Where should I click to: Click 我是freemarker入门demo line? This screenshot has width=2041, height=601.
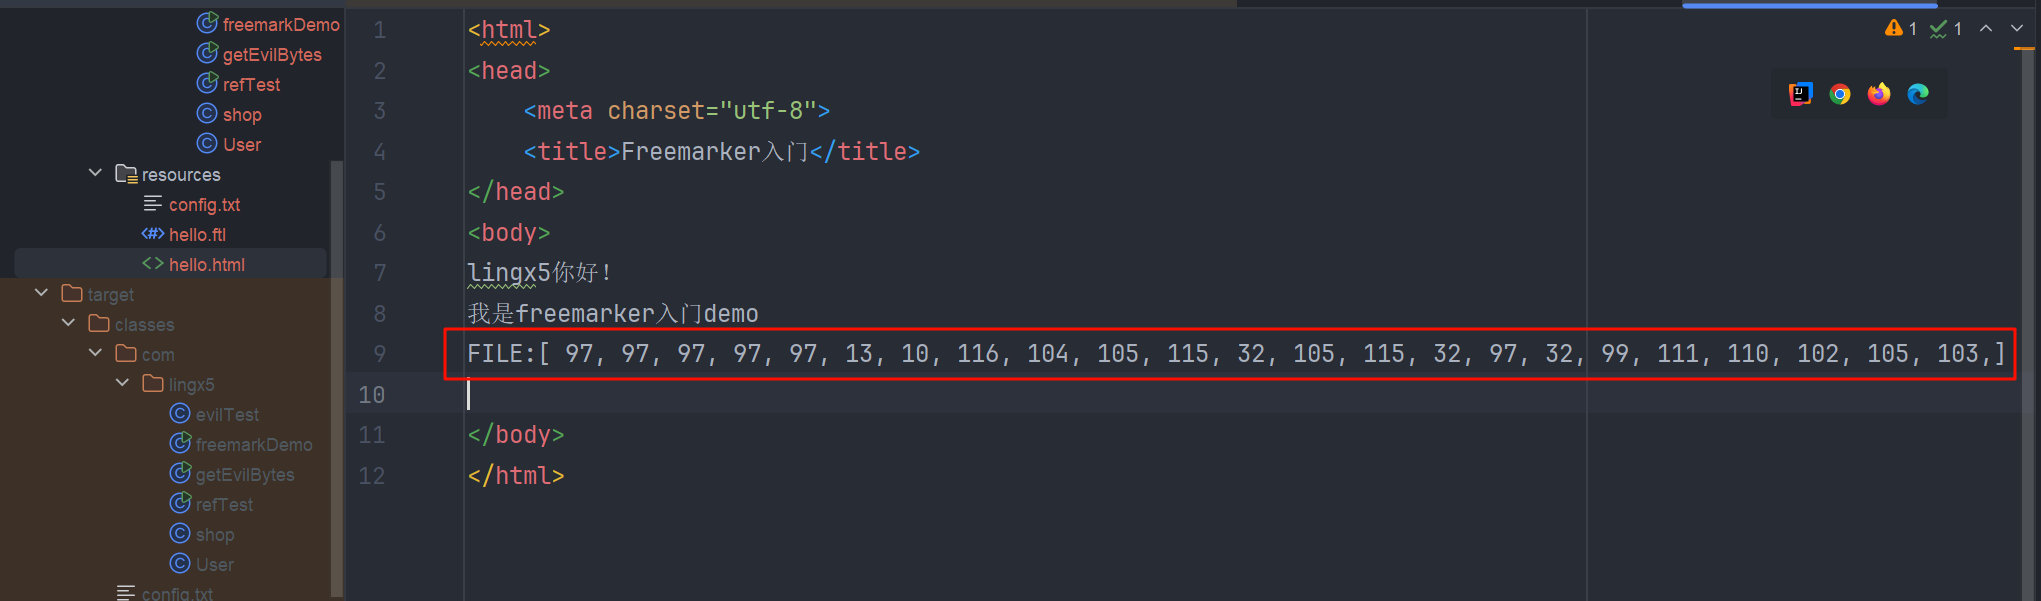[x=613, y=314]
